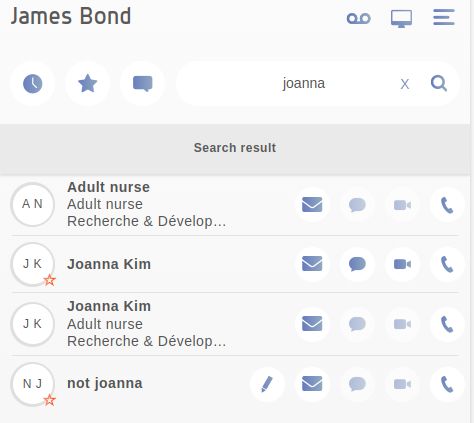Click the joanna search input field
The height and width of the screenshot is (423, 474).
click(303, 83)
